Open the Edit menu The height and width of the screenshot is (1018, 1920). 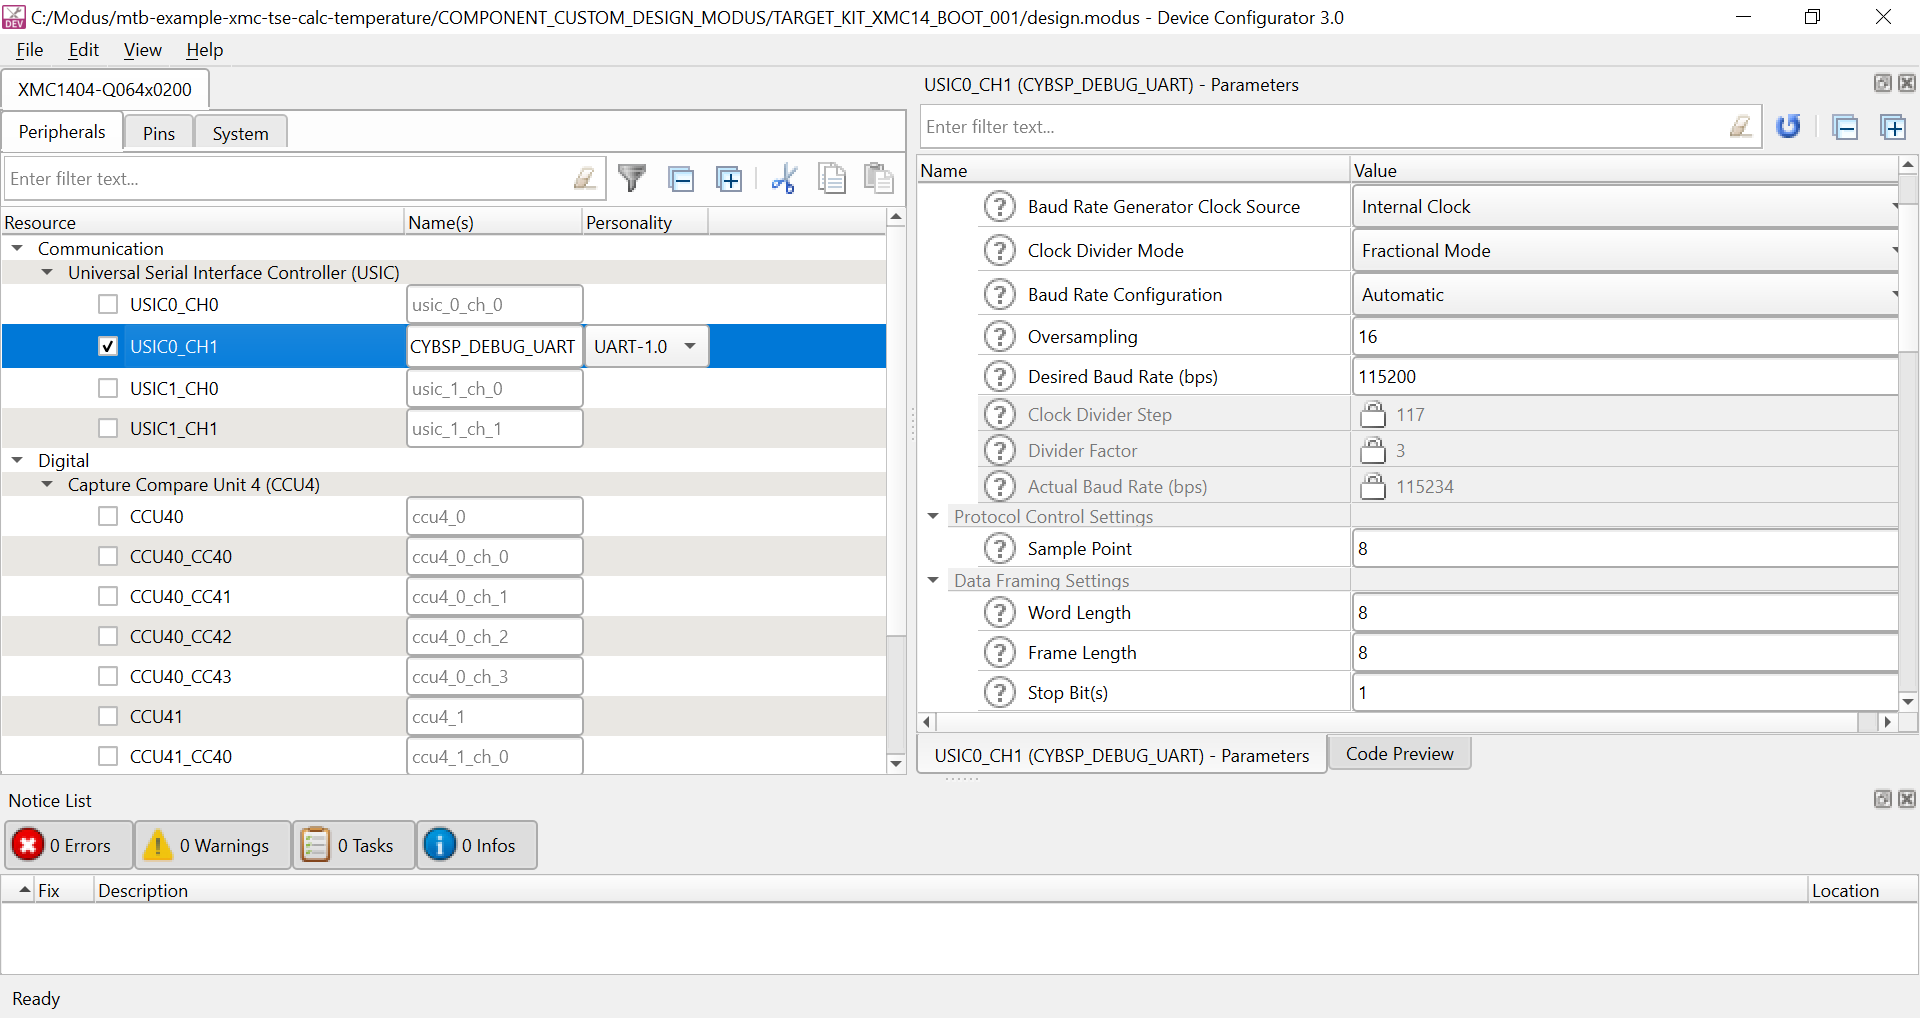[84, 50]
